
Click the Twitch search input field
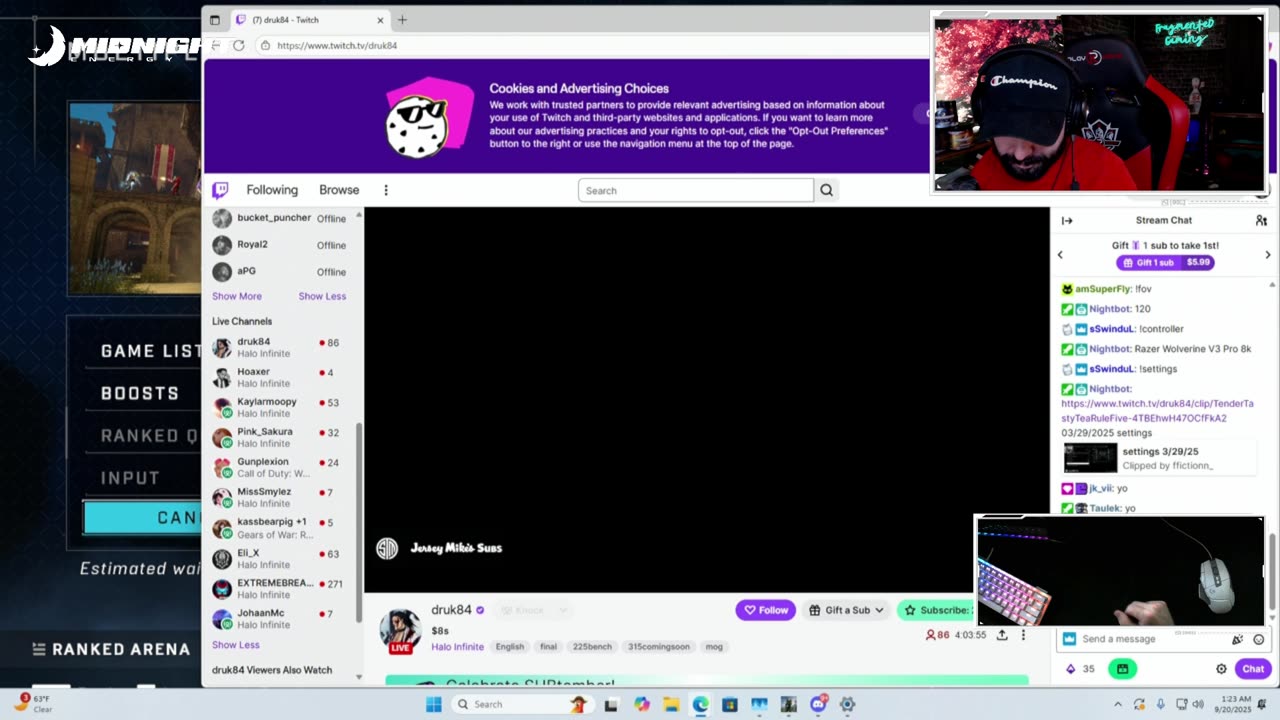(696, 190)
